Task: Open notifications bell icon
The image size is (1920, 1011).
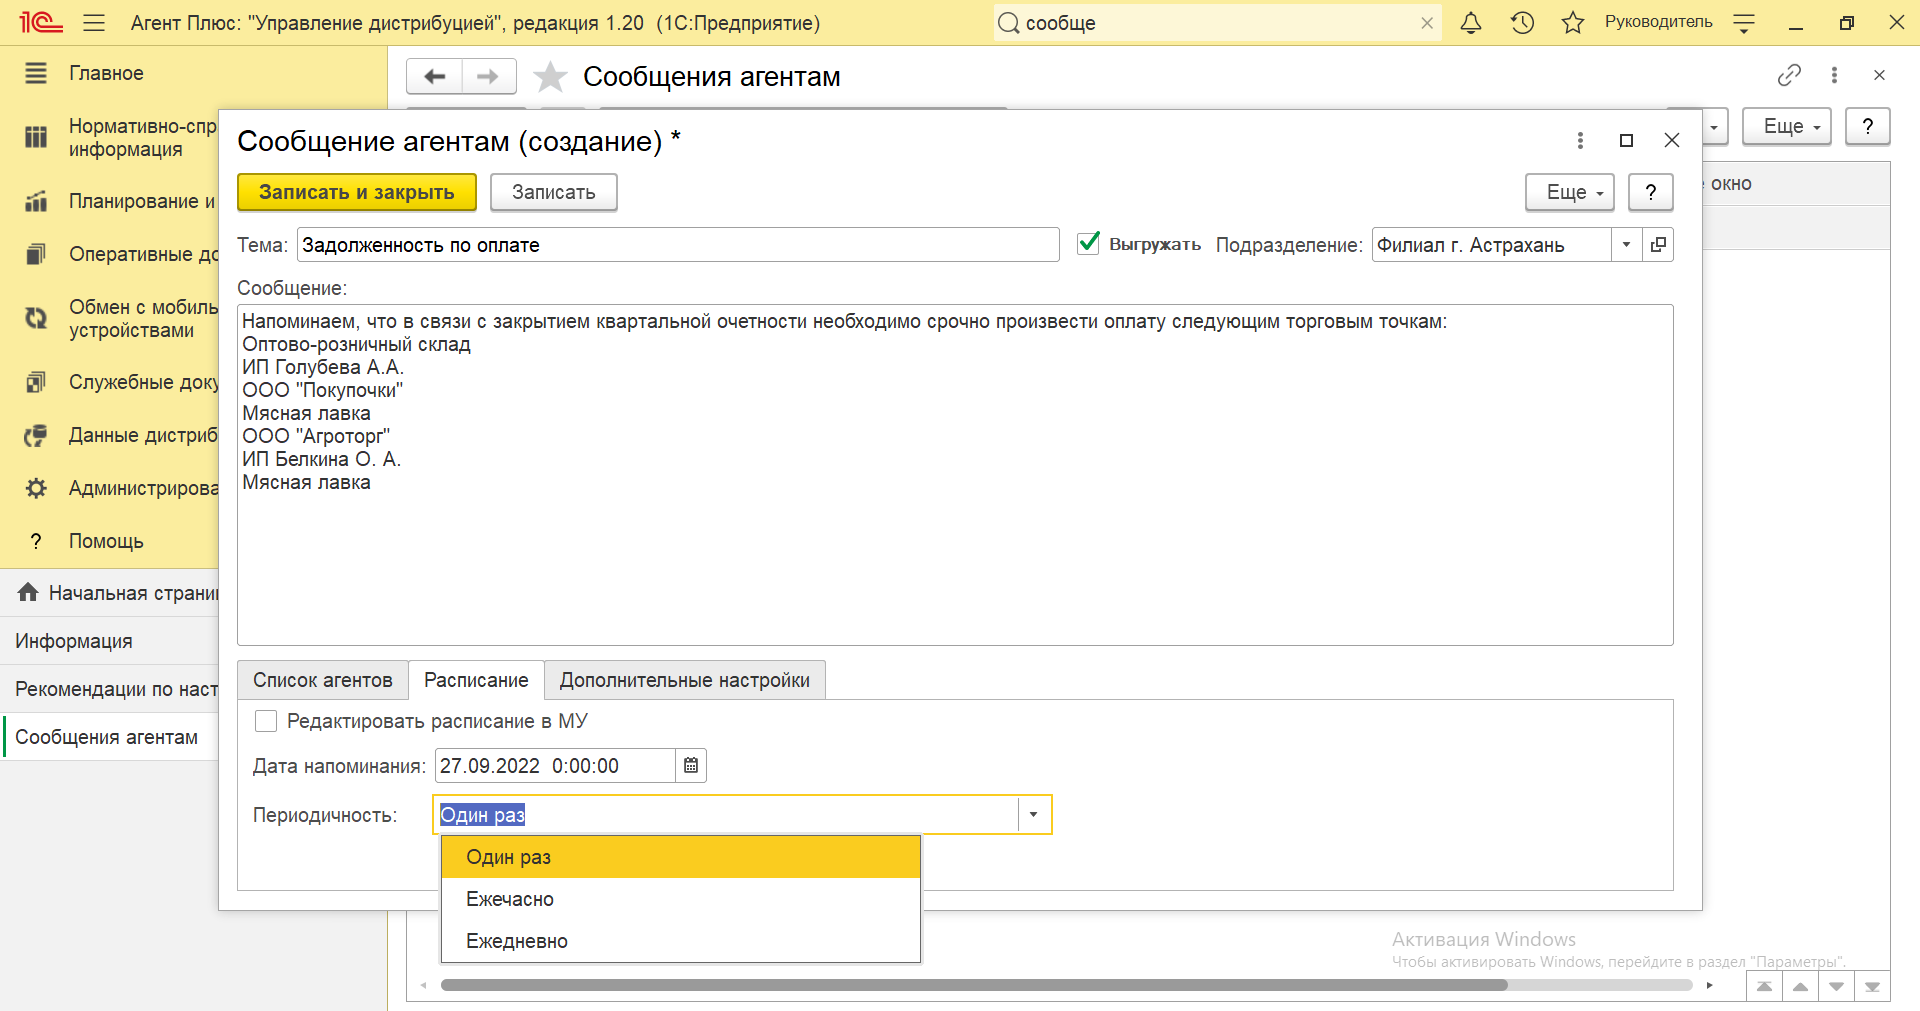Action: tap(1471, 23)
